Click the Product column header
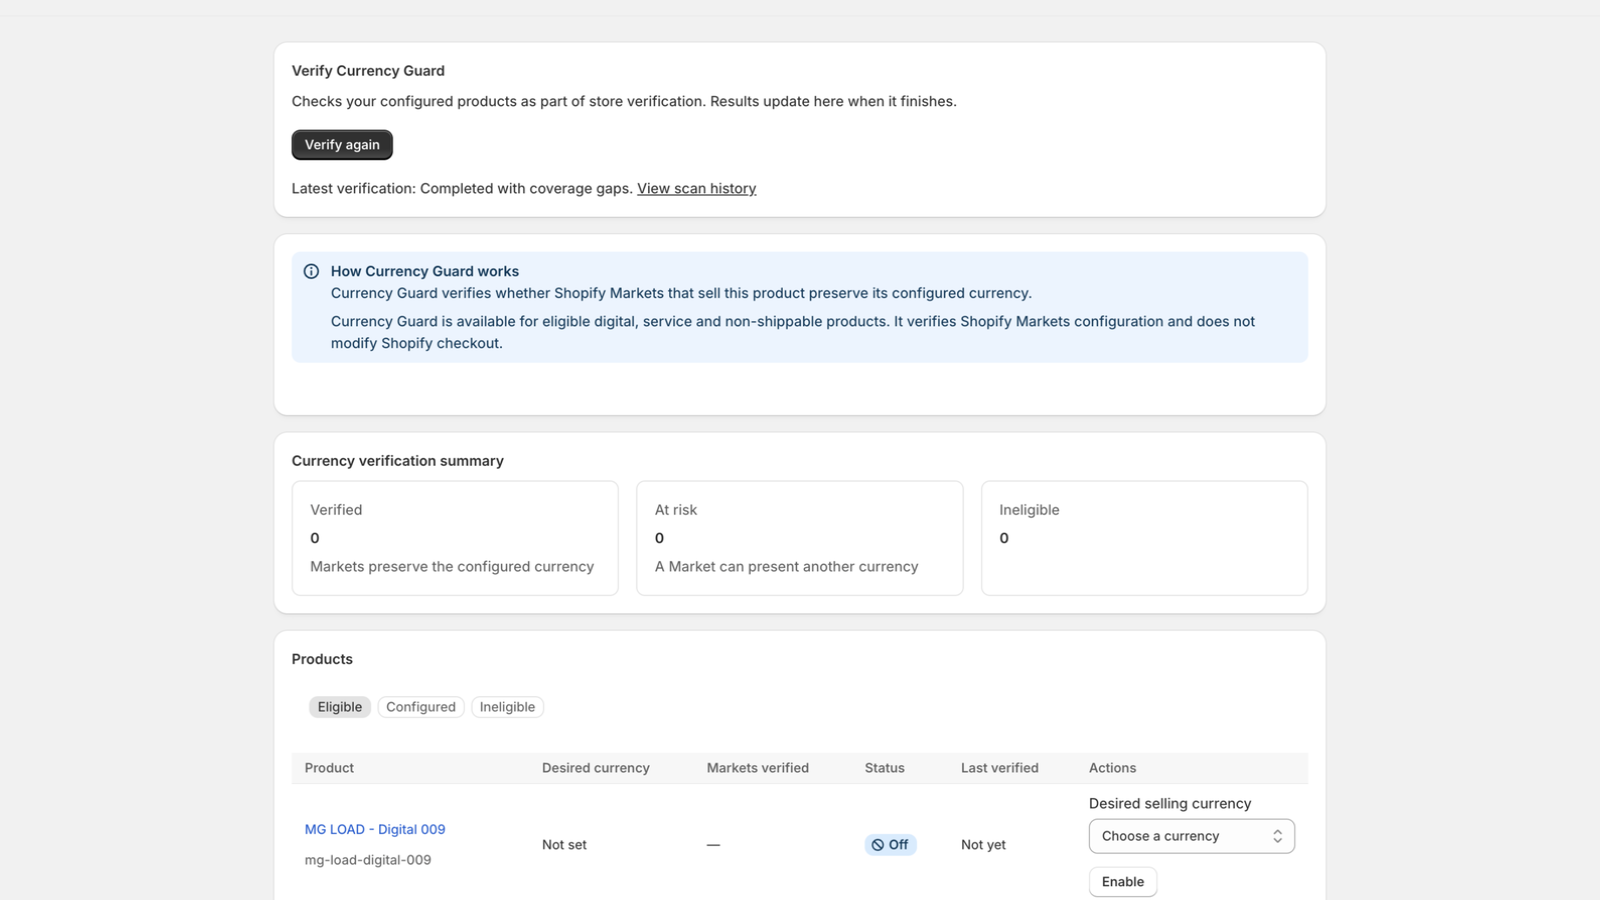The image size is (1600, 900). pyautogui.click(x=329, y=768)
